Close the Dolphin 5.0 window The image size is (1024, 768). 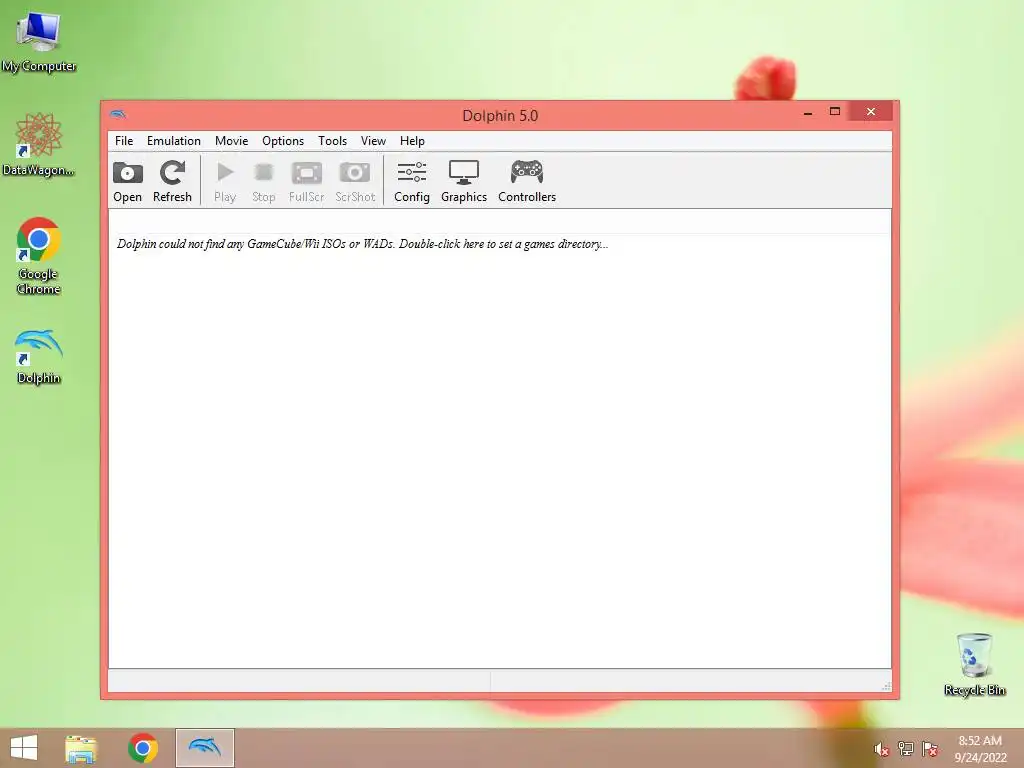[x=871, y=112]
